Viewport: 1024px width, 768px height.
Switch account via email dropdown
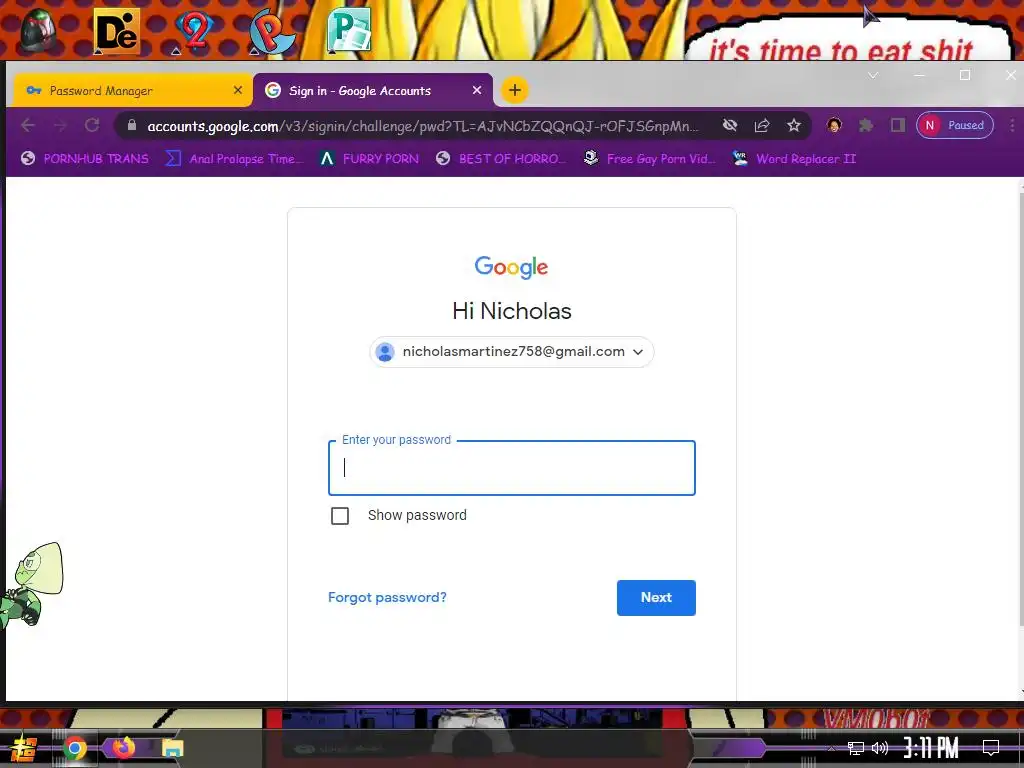(x=511, y=352)
